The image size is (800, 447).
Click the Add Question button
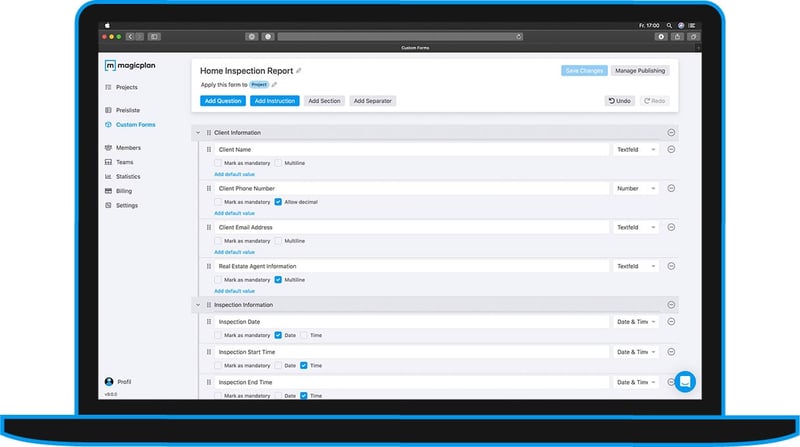(x=223, y=101)
